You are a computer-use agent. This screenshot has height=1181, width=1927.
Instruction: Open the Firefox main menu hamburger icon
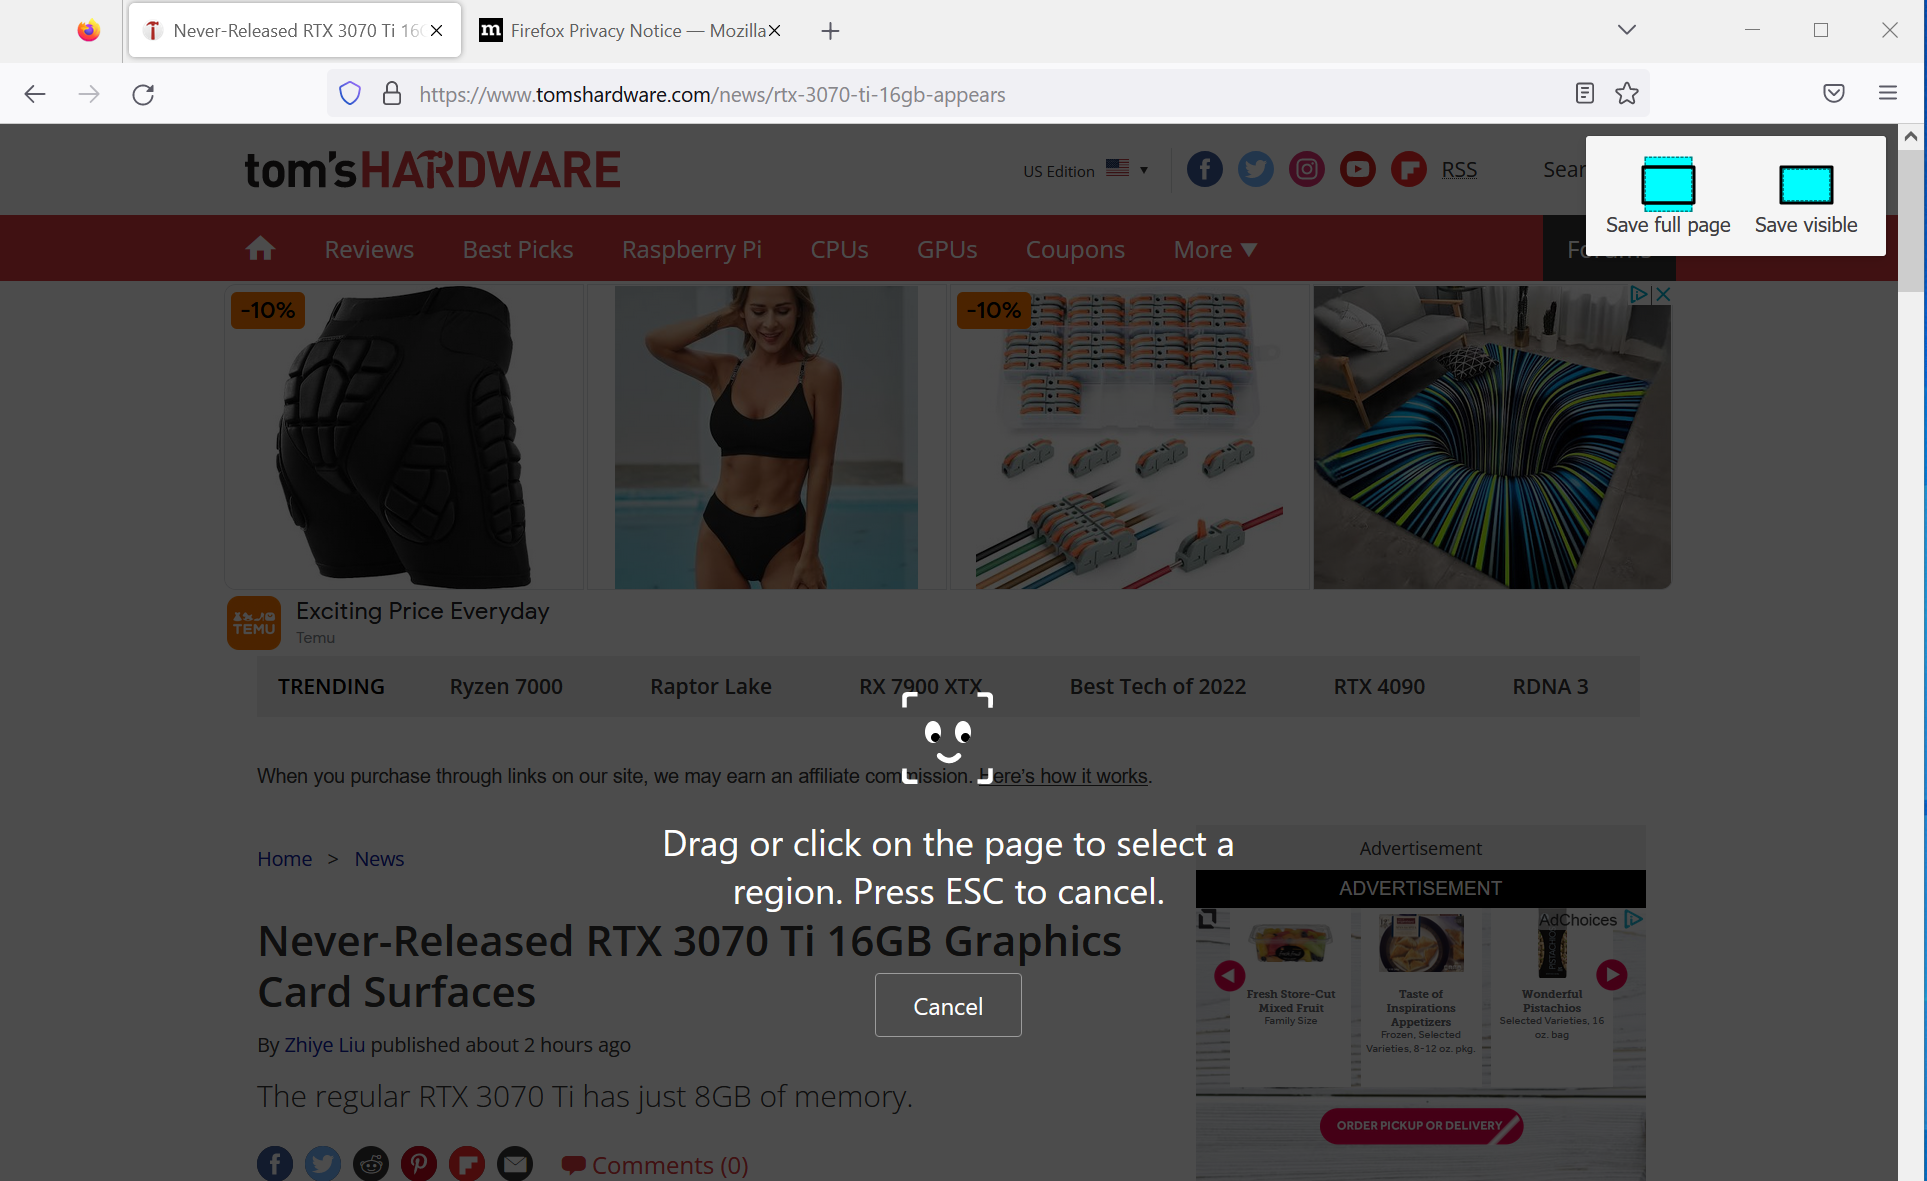tap(1888, 92)
